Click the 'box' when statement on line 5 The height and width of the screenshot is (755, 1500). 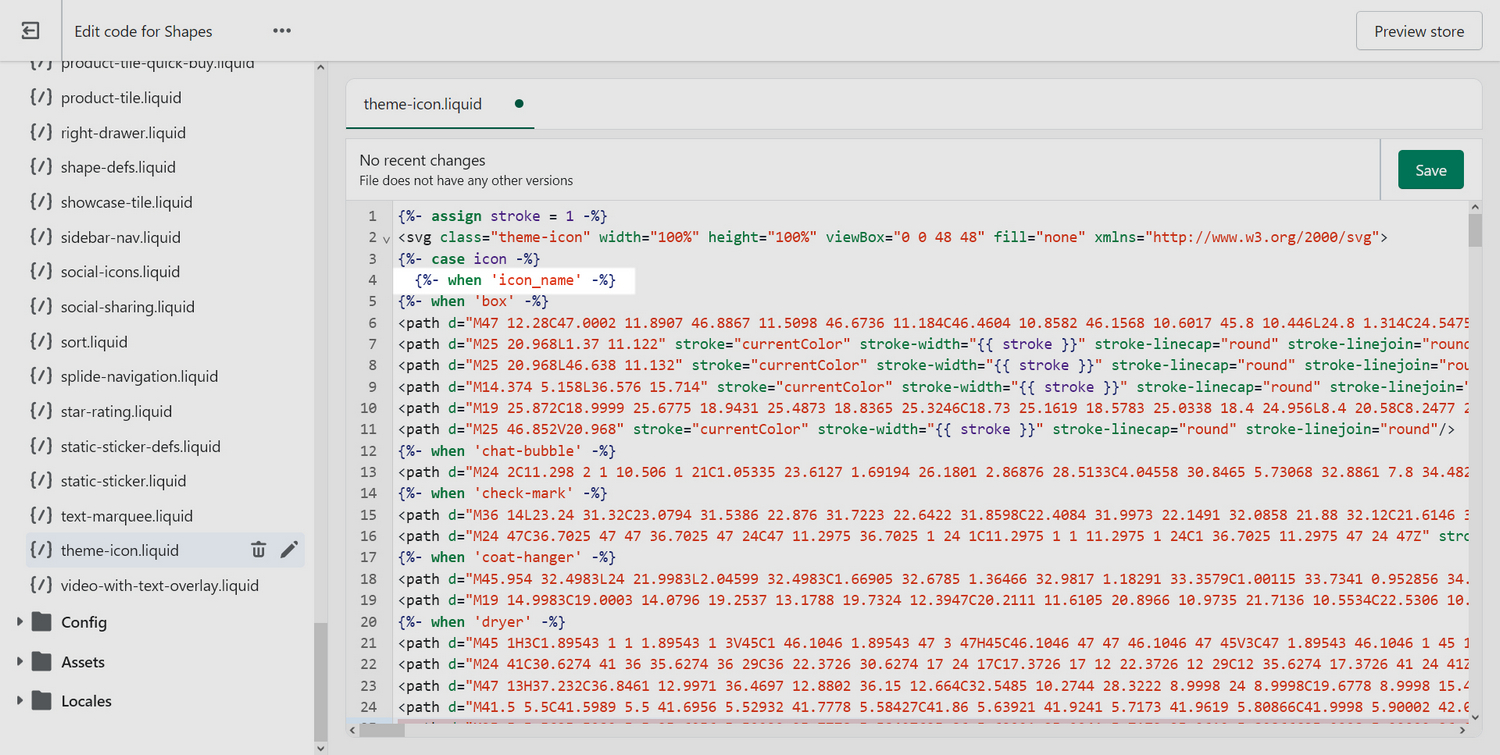click(473, 301)
